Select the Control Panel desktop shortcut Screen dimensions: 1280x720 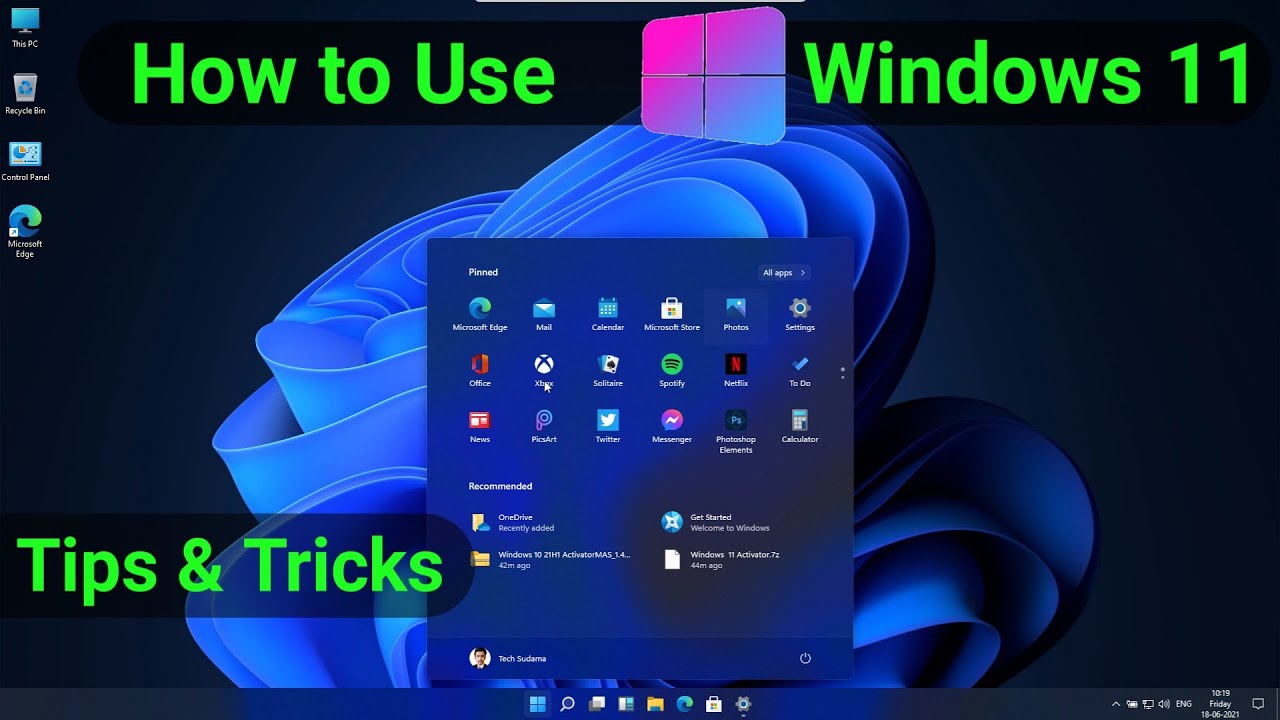pos(25,161)
